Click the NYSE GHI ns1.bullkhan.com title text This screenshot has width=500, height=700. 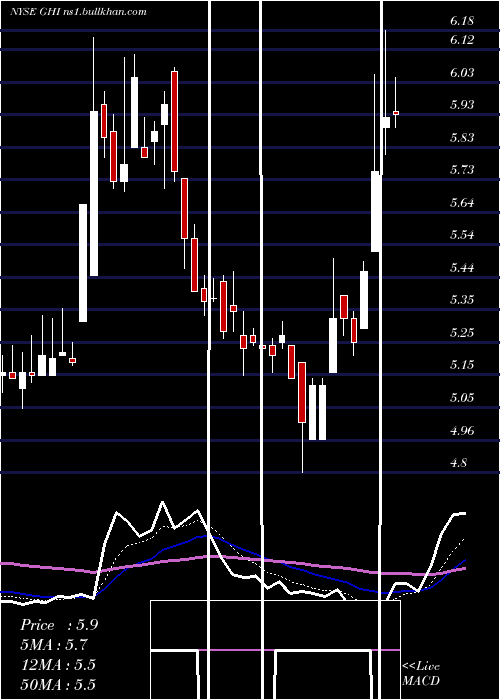coord(78,12)
